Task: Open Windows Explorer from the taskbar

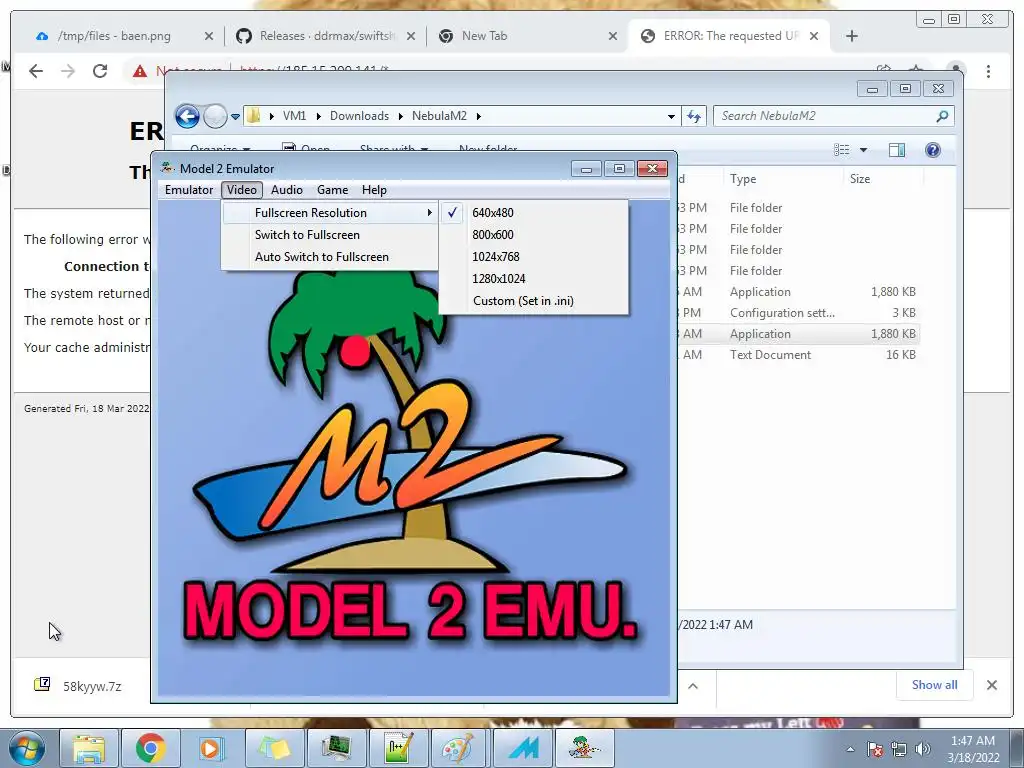Action: [89, 748]
